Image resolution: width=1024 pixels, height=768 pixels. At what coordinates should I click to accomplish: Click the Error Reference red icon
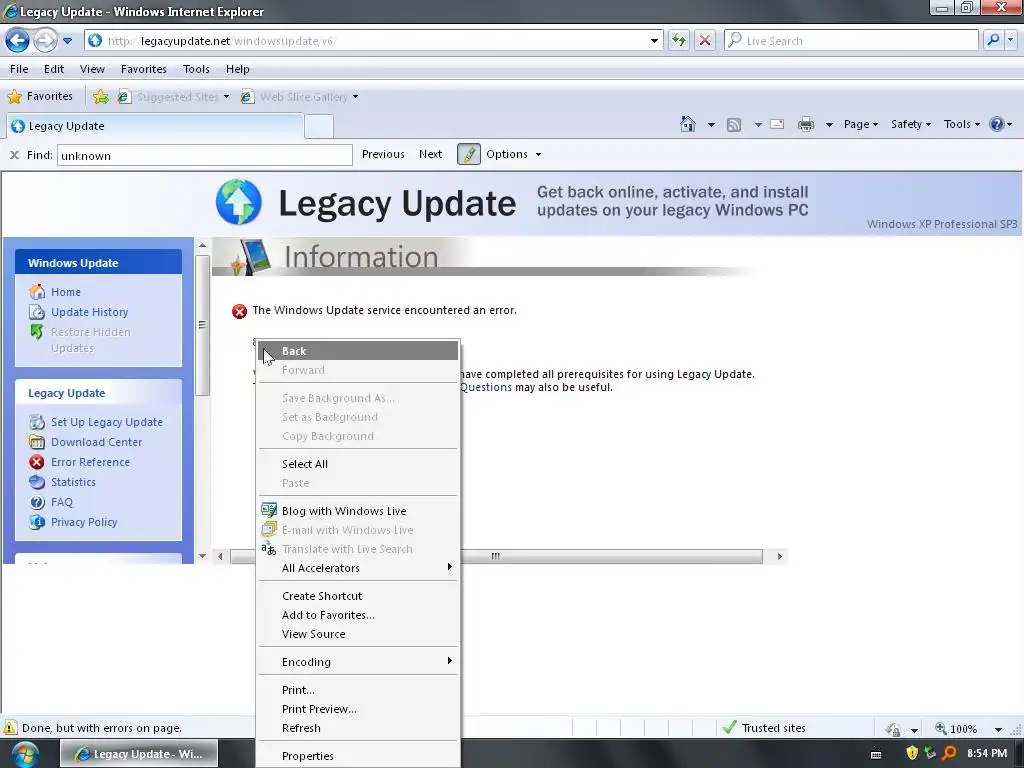(37, 462)
